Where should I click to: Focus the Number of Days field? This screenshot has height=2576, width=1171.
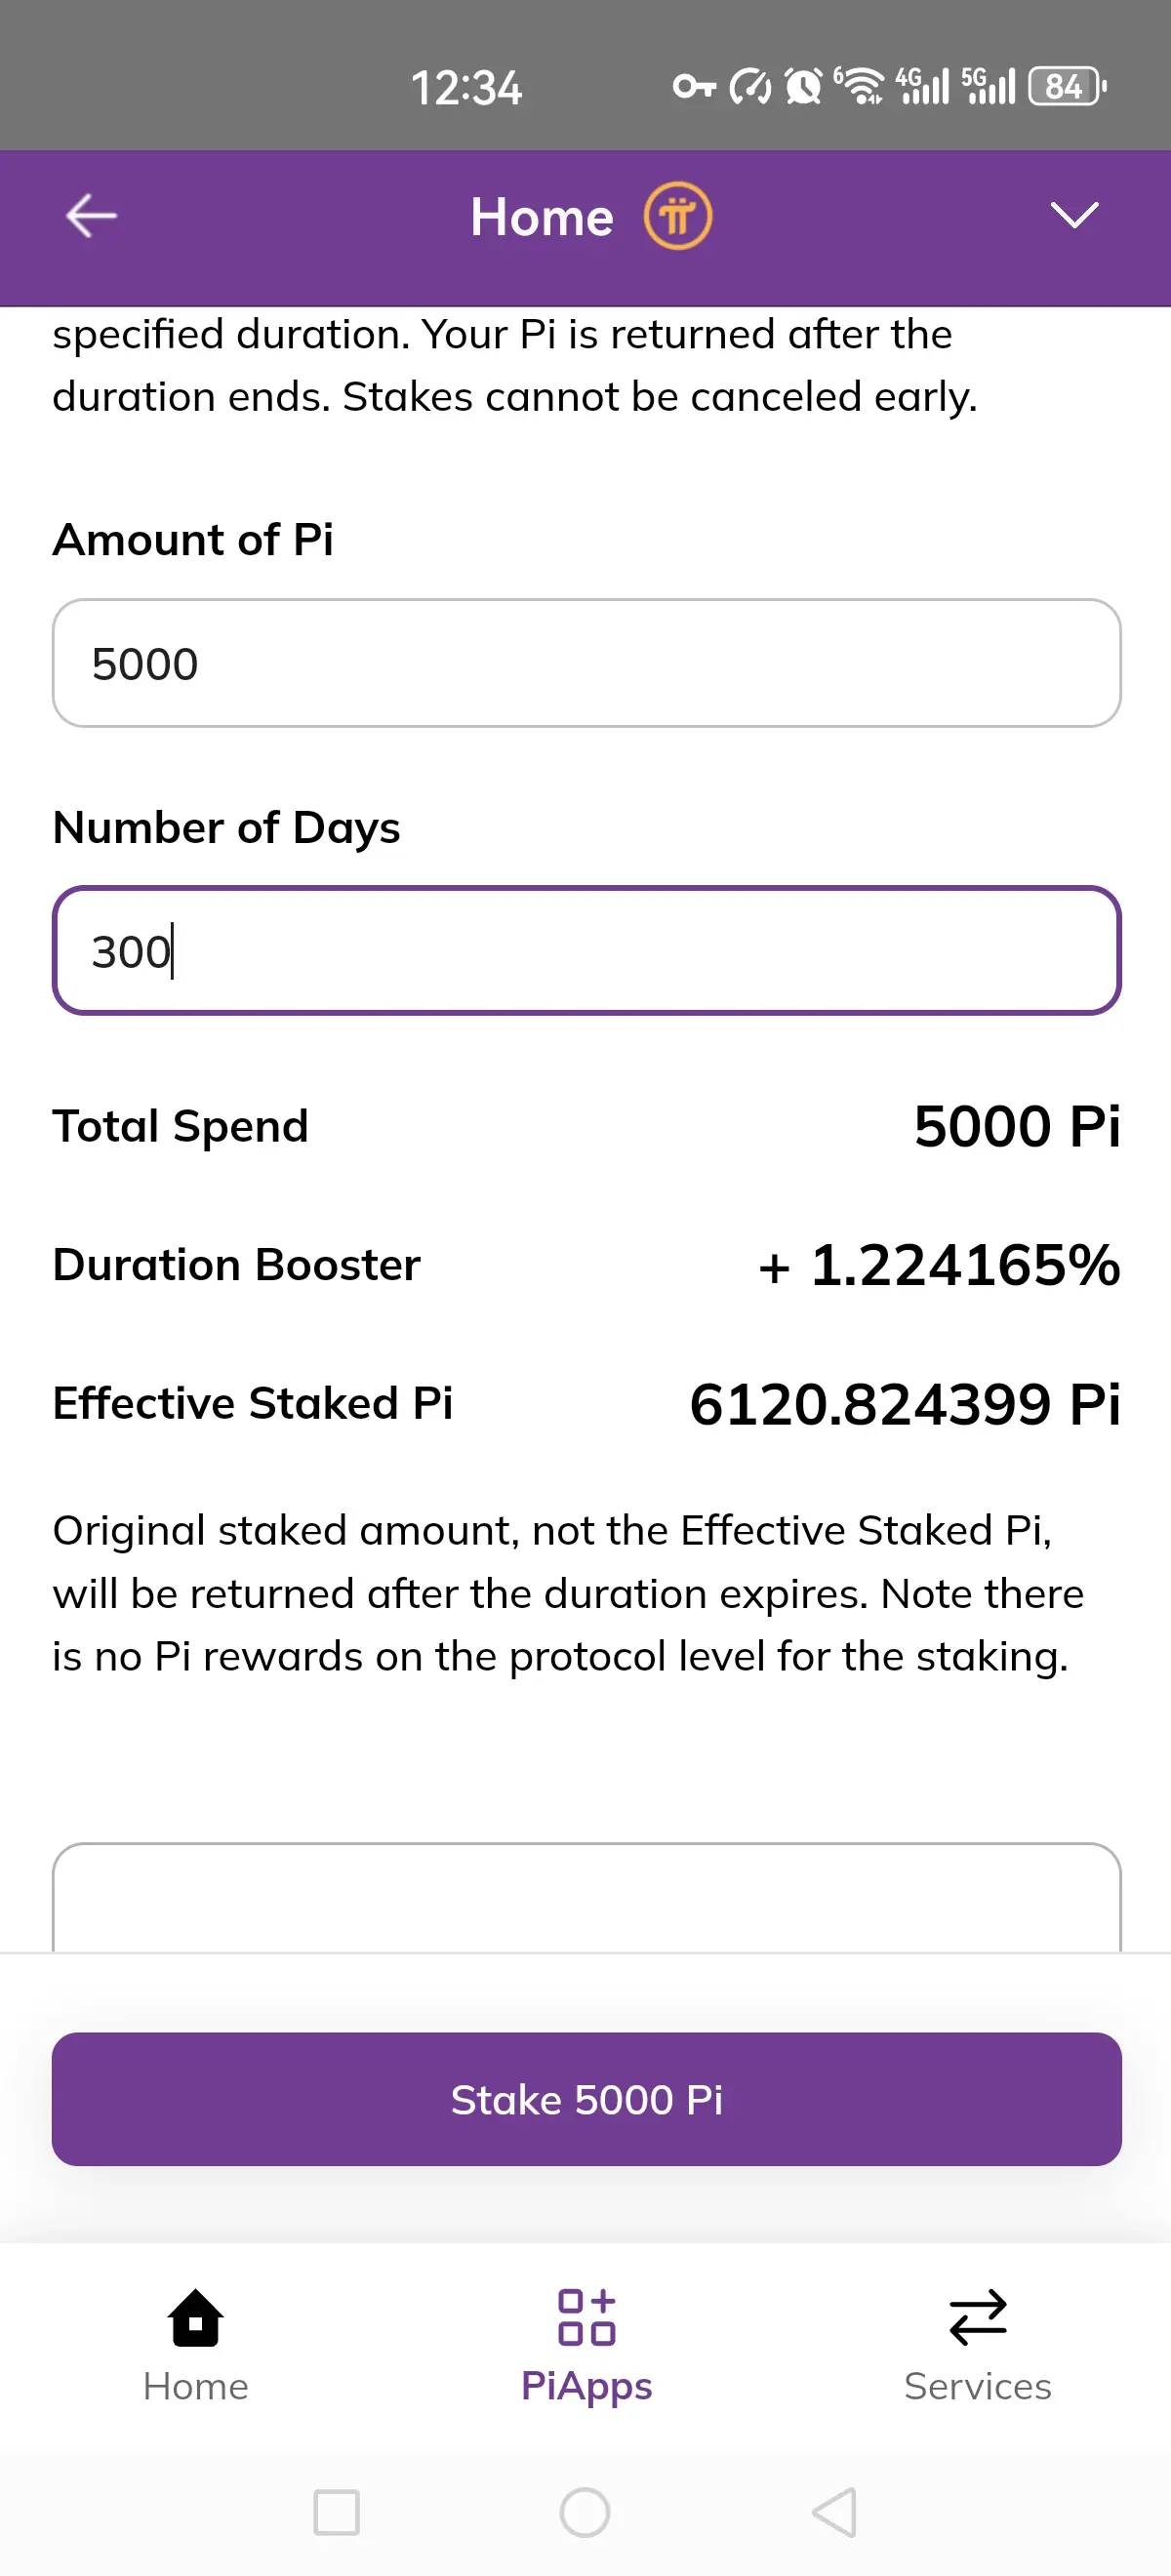586,950
